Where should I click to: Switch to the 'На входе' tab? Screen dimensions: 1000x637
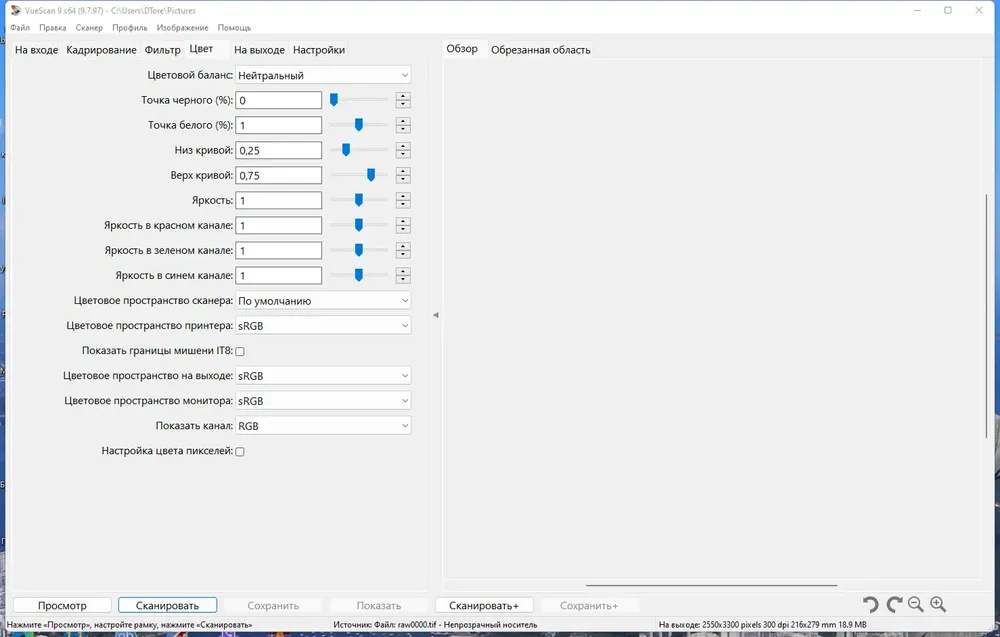click(36, 50)
